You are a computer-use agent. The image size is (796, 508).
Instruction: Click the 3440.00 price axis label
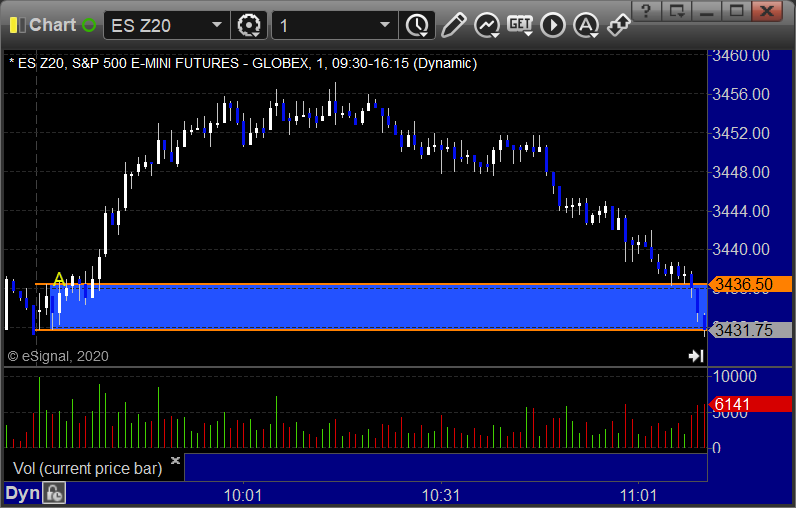[x=741, y=249]
